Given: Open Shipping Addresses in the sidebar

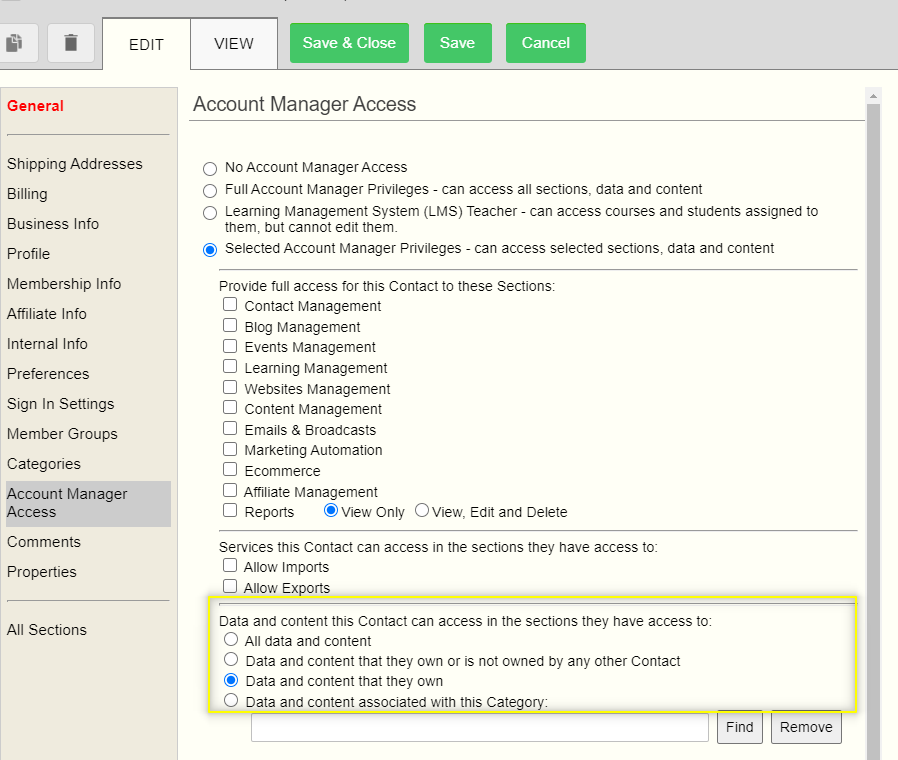Looking at the screenshot, I should [x=74, y=164].
